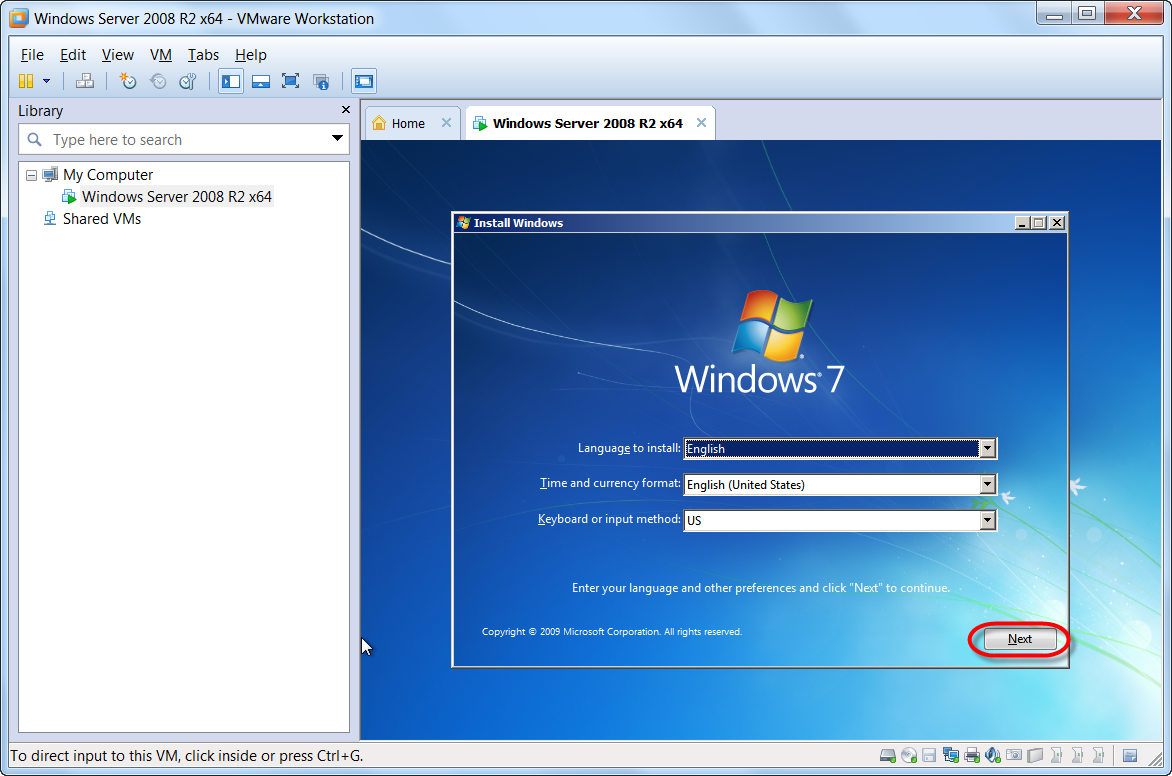Viewport: 1172px width, 776px height.
Task: Click the Next button in Install Windows
Action: (x=1020, y=639)
